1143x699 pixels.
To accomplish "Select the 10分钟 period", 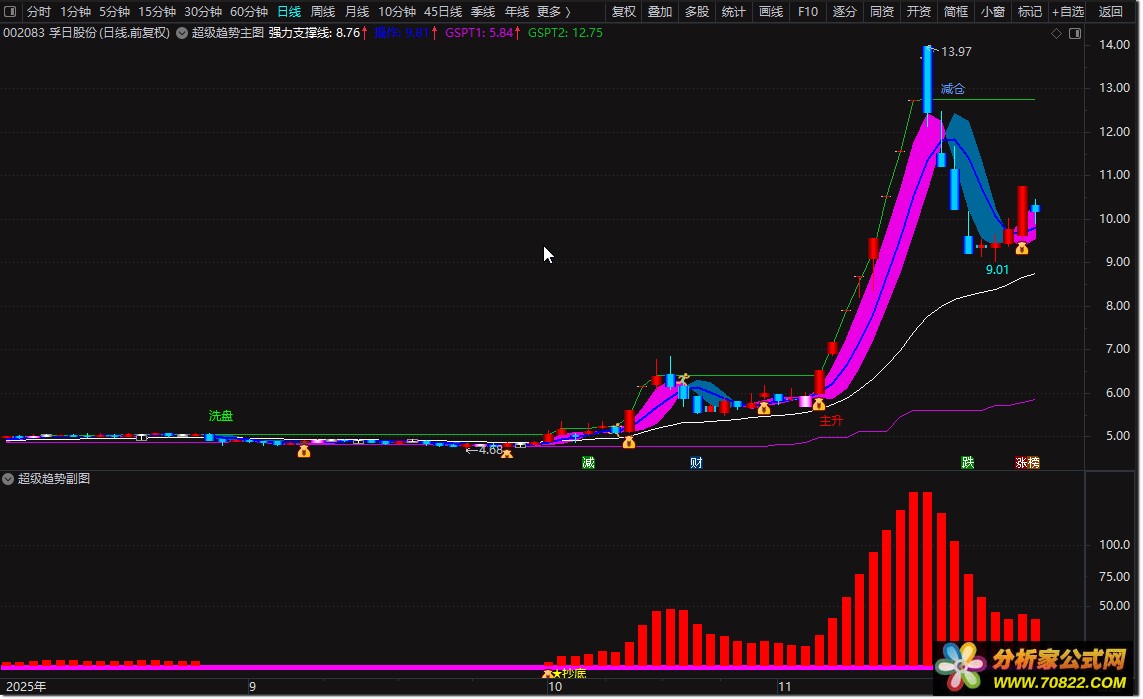I will tap(397, 12).
